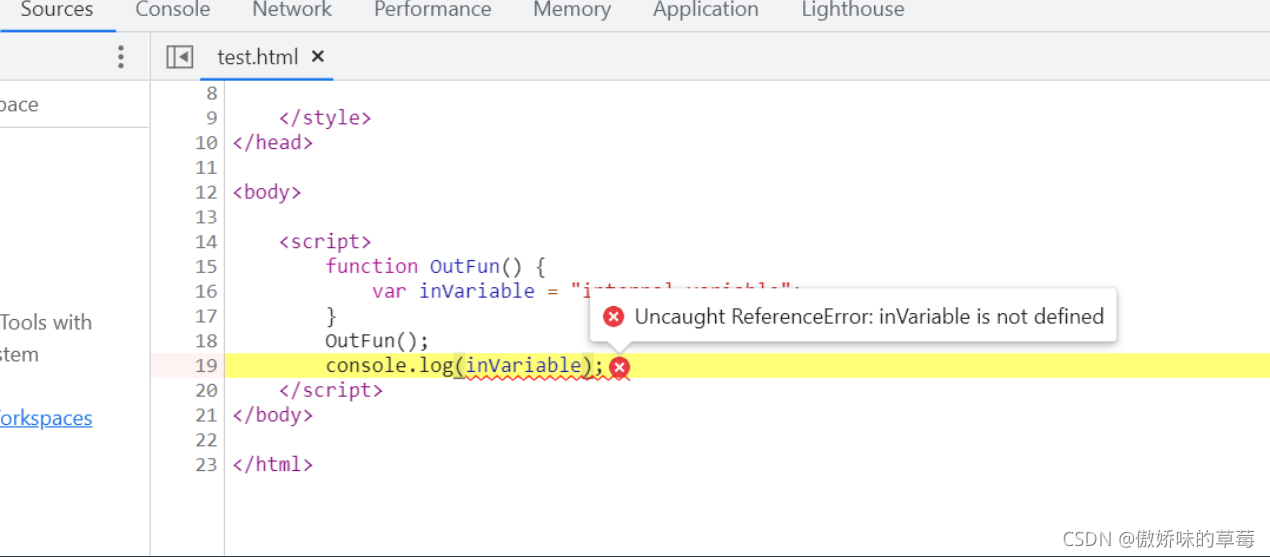The image size is (1270, 557).
Task: Open the Sources tab
Action: (x=57, y=10)
